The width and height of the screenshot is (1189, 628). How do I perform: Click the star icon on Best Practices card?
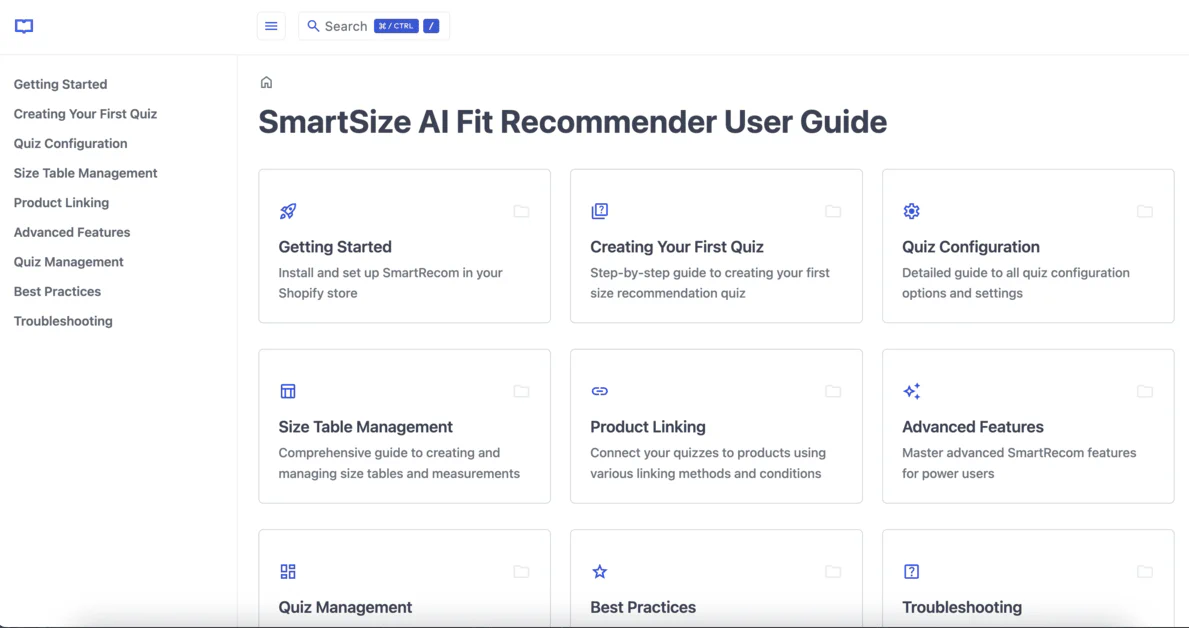[600, 572]
